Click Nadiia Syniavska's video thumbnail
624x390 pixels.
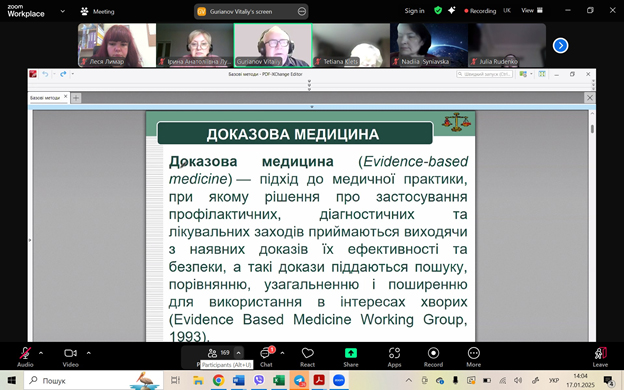point(429,45)
